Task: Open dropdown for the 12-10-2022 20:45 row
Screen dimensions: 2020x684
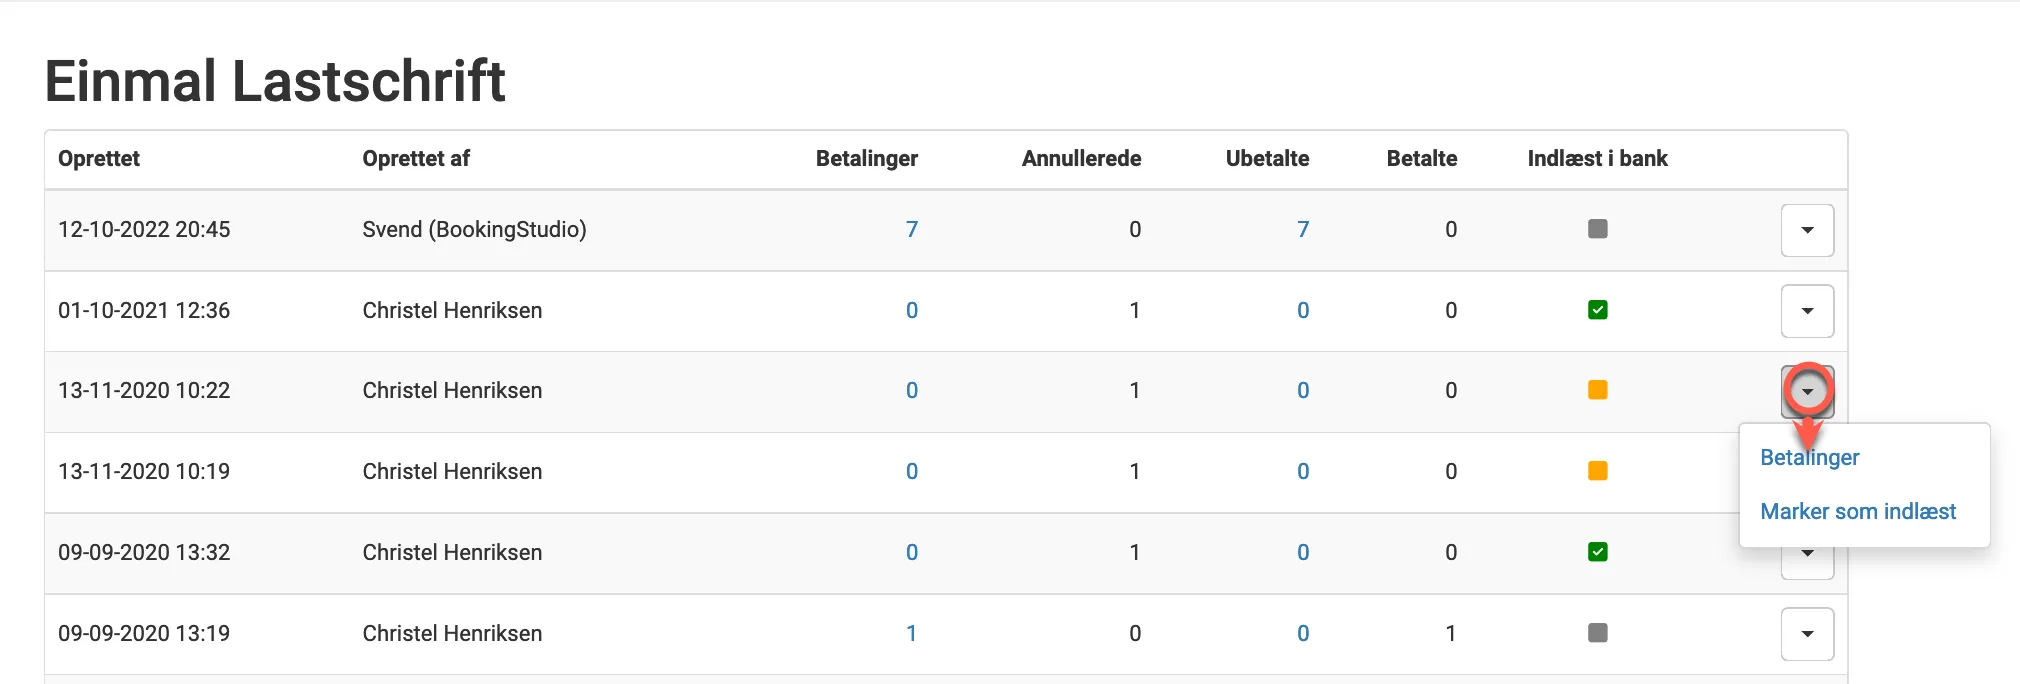Action: tap(1807, 230)
